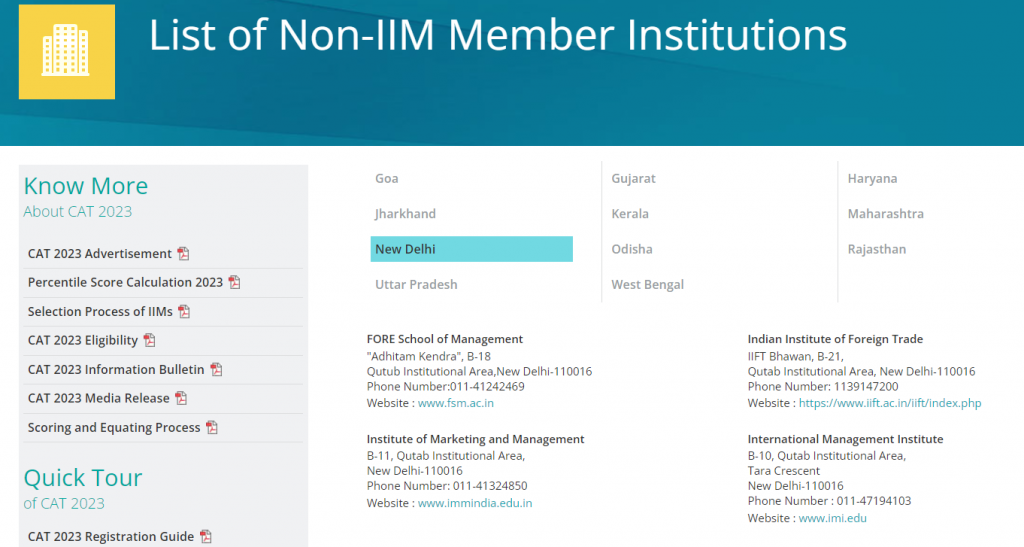Click the About CAT 2023 subheading

click(78, 211)
